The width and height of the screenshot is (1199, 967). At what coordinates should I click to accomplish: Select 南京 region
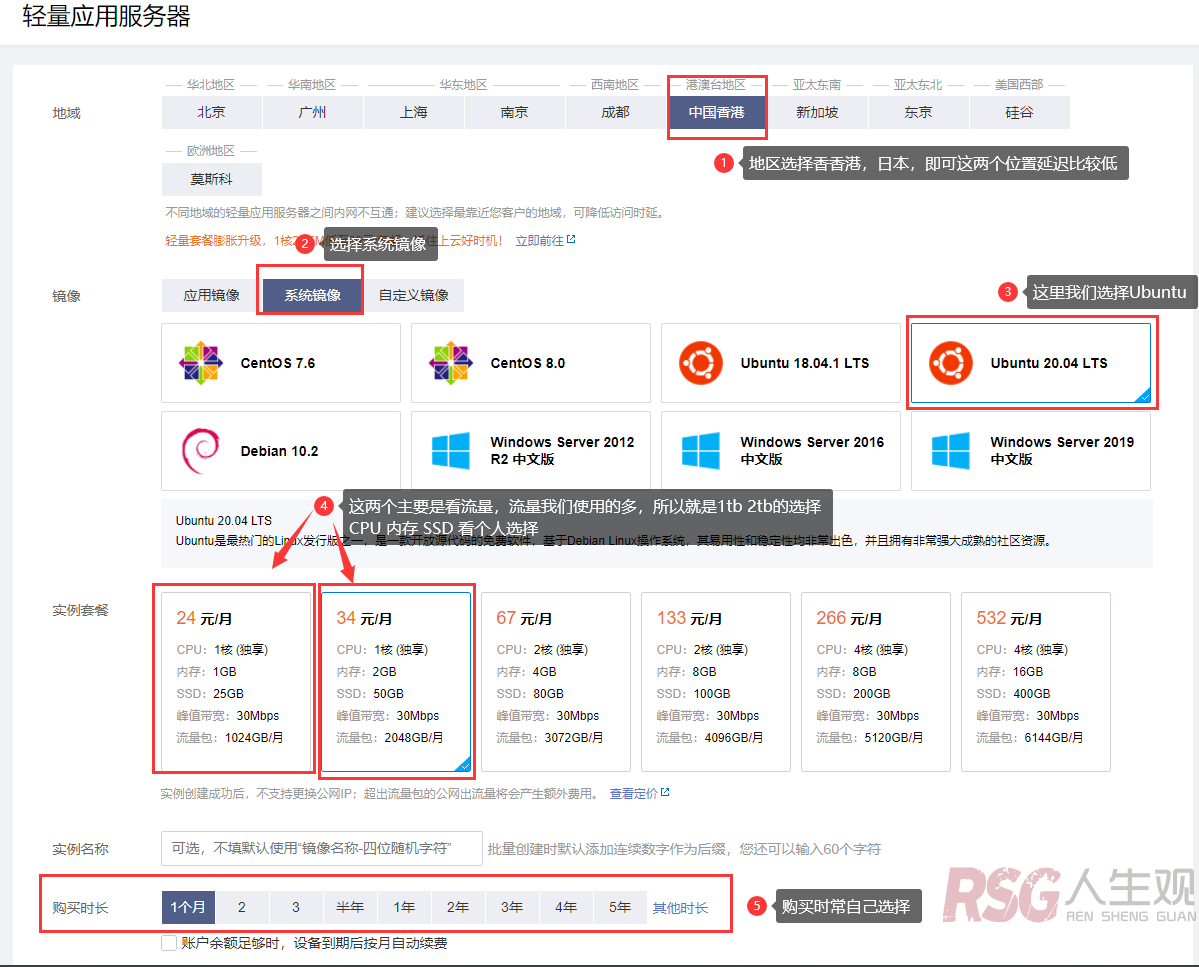515,112
